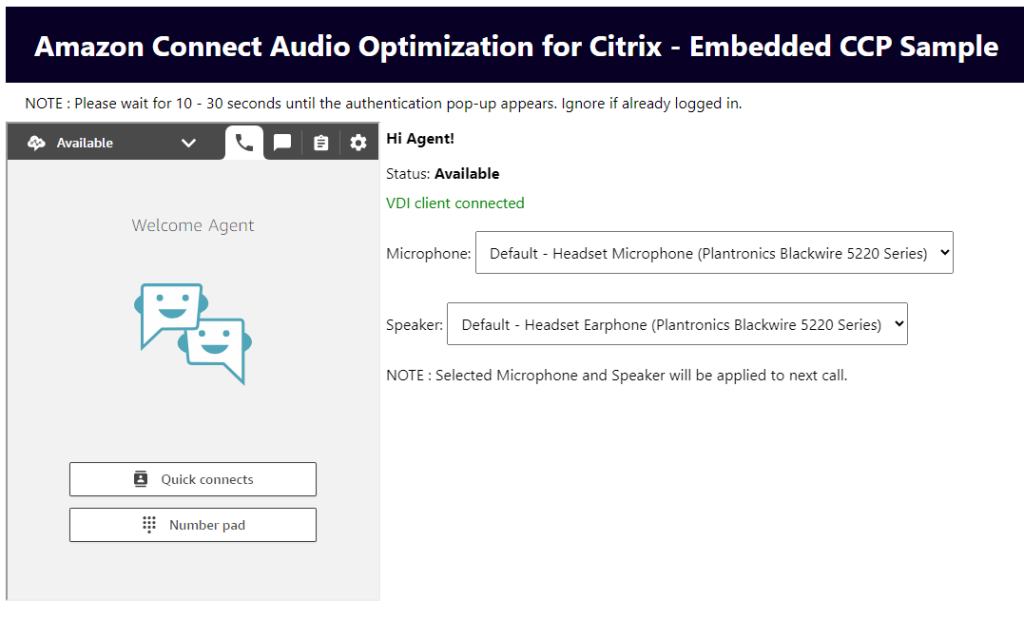Open the CCP settings gear icon

click(x=357, y=142)
